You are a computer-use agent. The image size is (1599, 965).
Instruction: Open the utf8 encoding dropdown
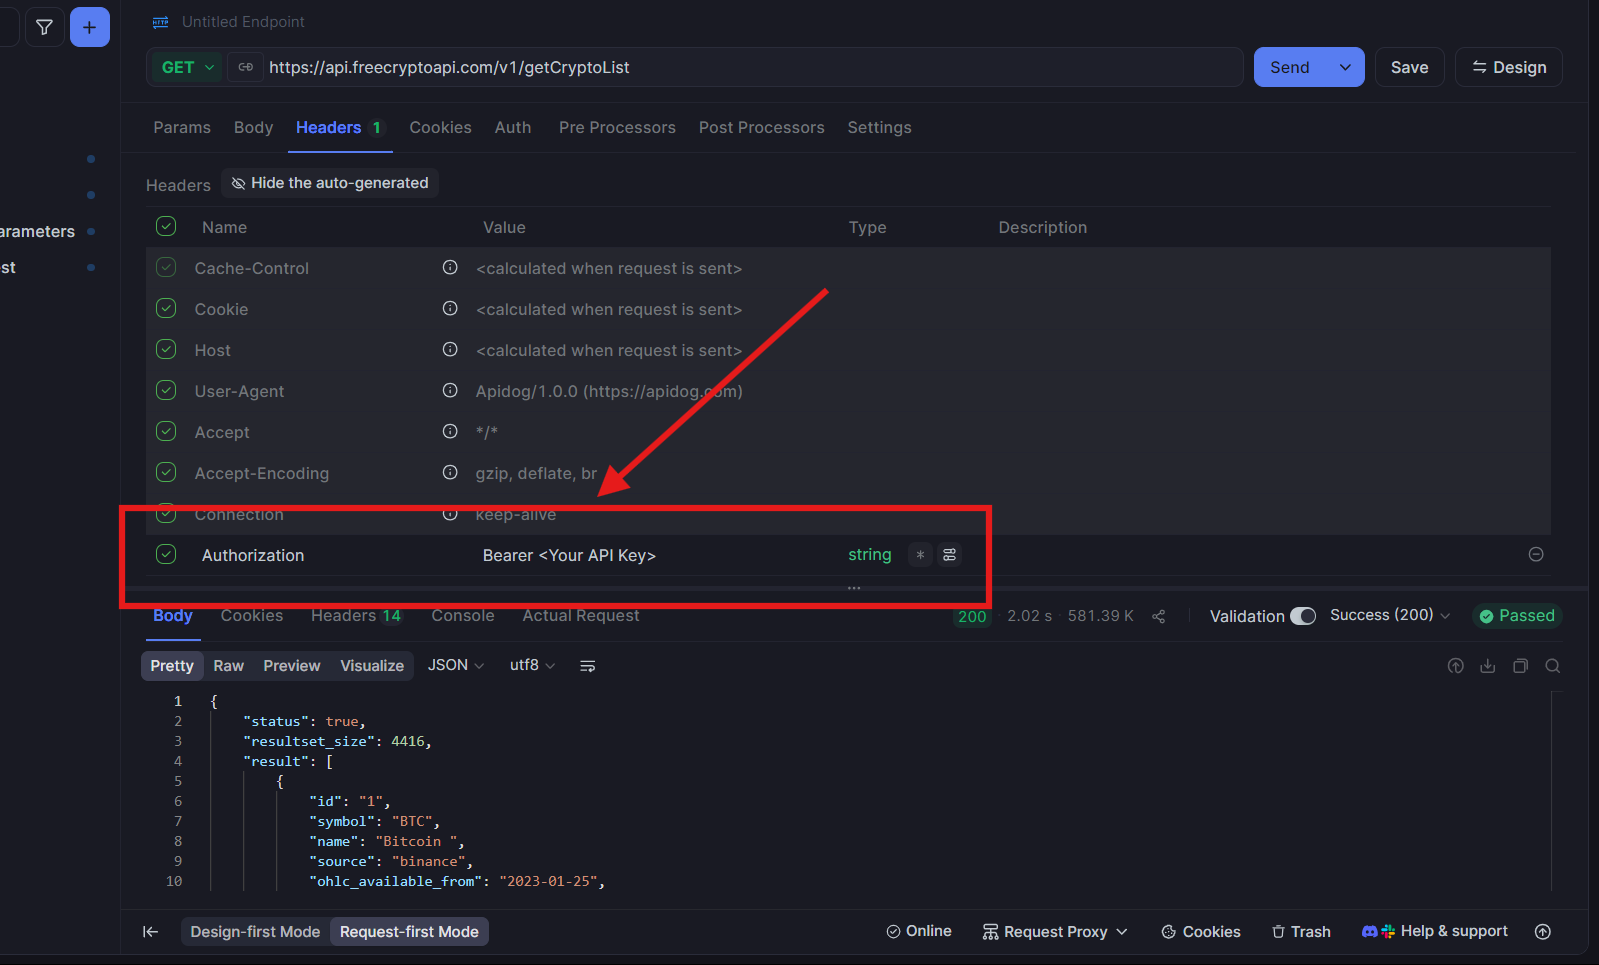[532, 665]
